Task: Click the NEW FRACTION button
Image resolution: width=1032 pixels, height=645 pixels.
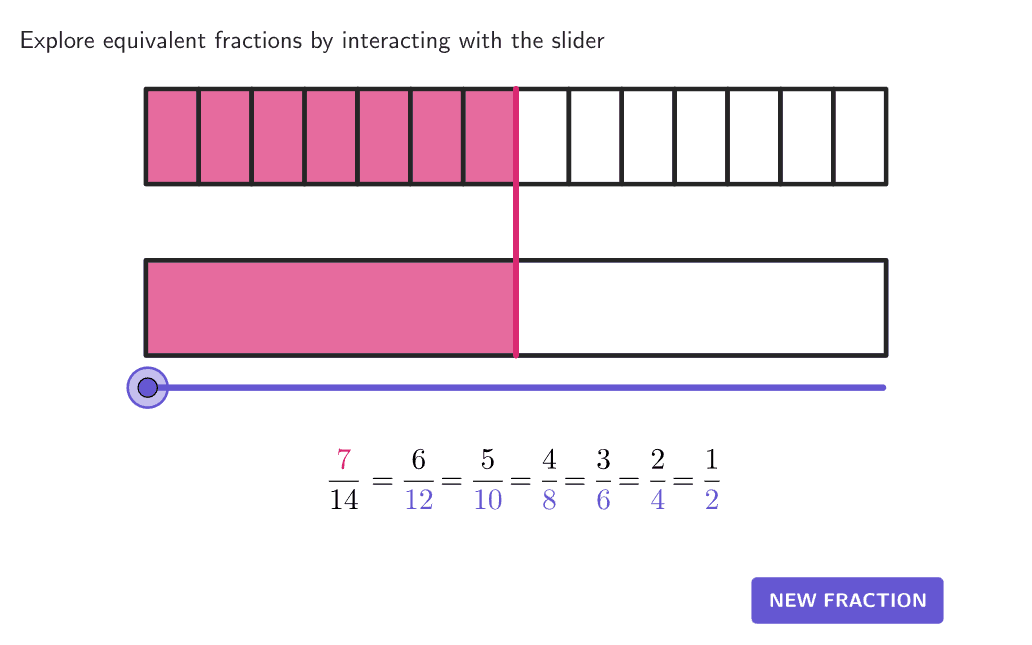Action: [x=847, y=600]
